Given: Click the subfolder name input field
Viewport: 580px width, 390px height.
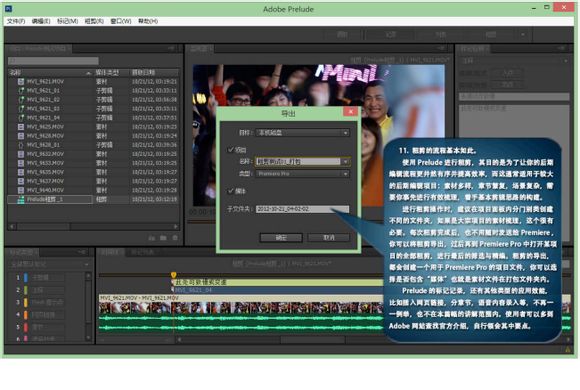Looking at the screenshot, I should 302,209.
